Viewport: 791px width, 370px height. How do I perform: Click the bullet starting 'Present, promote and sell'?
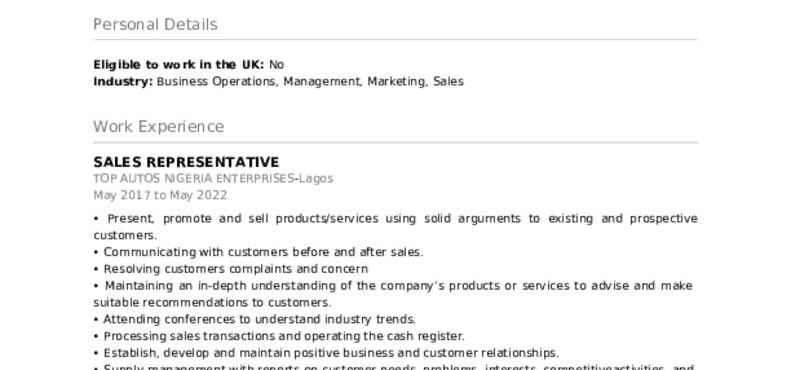pos(396,227)
